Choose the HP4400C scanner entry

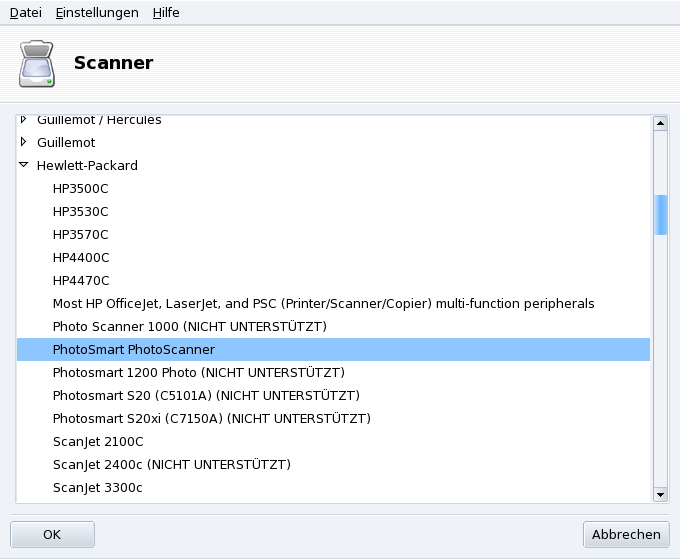pyautogui.click(x=81, y=257)
